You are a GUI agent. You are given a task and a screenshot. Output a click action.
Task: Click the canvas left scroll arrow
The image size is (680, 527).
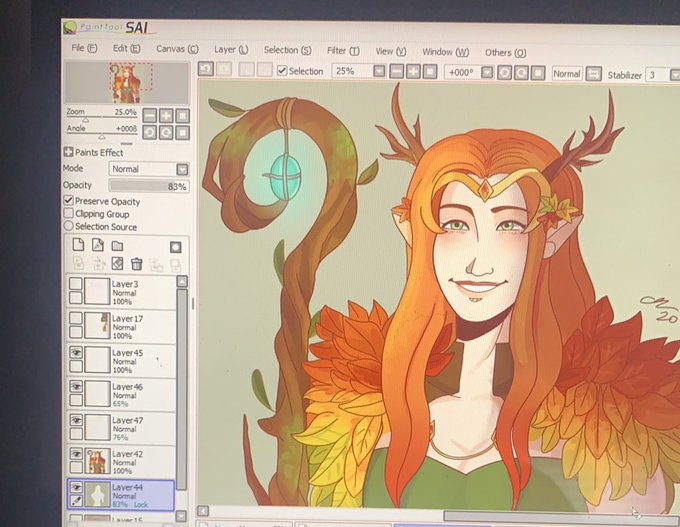click(203, 511)
